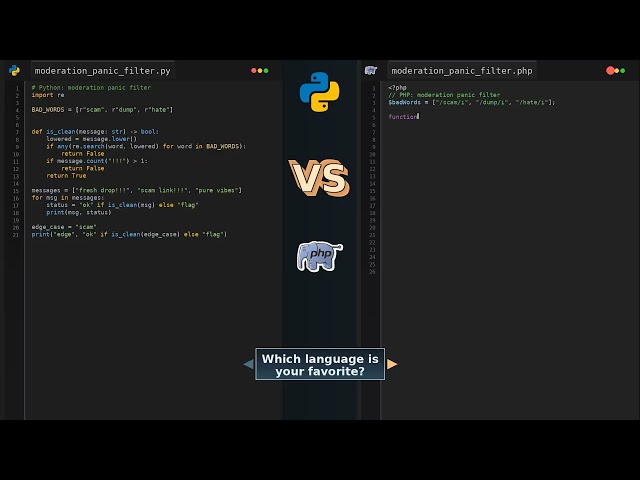The image size is (640, 480).
Task: Click the "print(msg, status)" line
Action: pyautogui.click(x=78, y=212)
